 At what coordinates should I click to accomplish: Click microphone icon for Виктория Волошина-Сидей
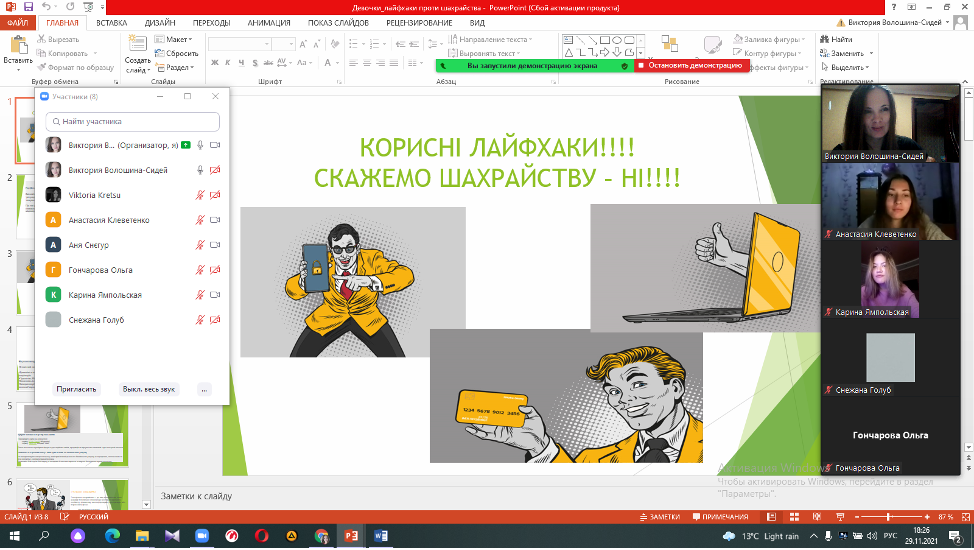click(x=200, y=170)
